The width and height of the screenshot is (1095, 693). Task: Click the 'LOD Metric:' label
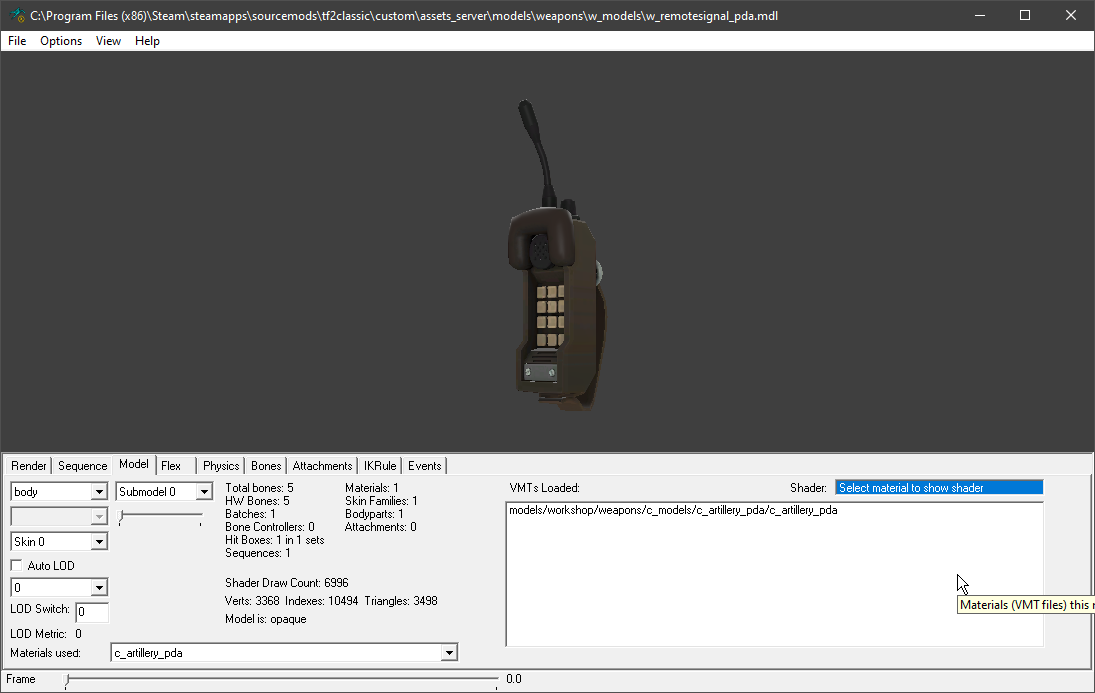point(38,634)
